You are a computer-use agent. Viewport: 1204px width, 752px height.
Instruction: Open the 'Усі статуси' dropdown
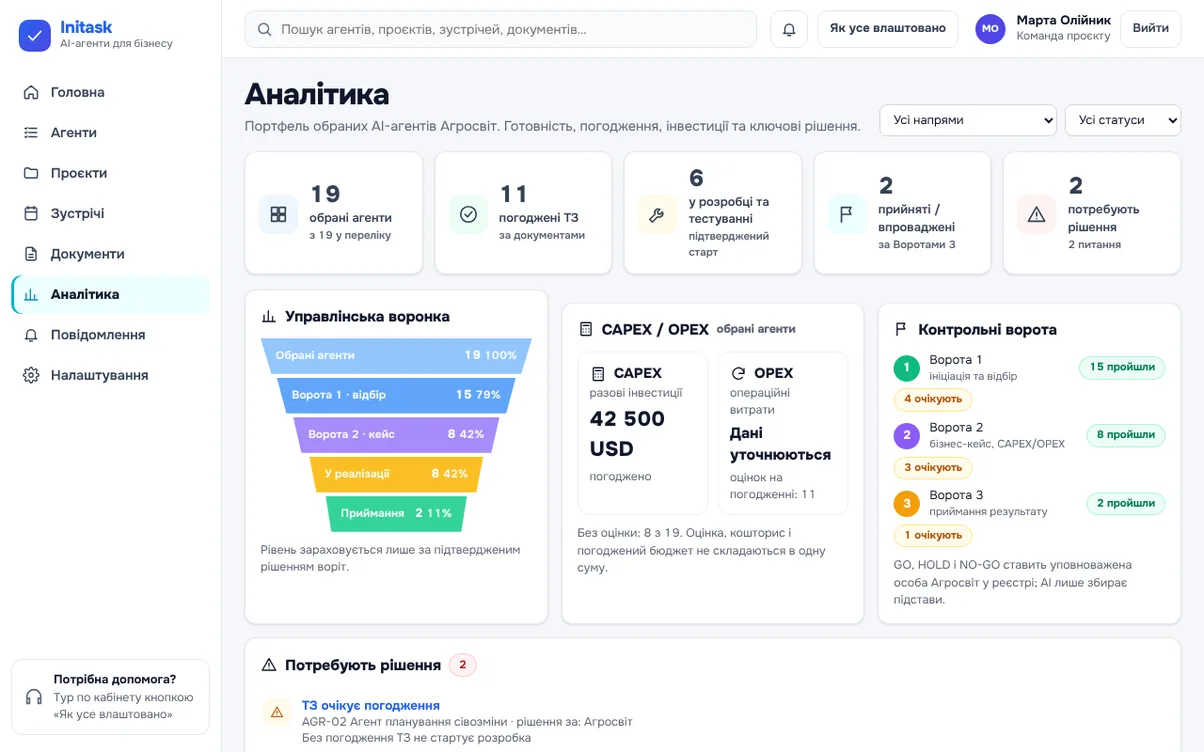pos(1122,120)
